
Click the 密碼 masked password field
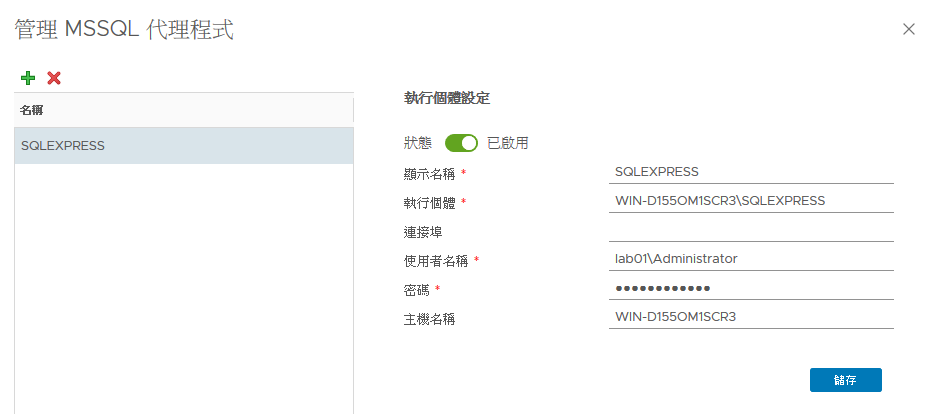click(751, 288)
